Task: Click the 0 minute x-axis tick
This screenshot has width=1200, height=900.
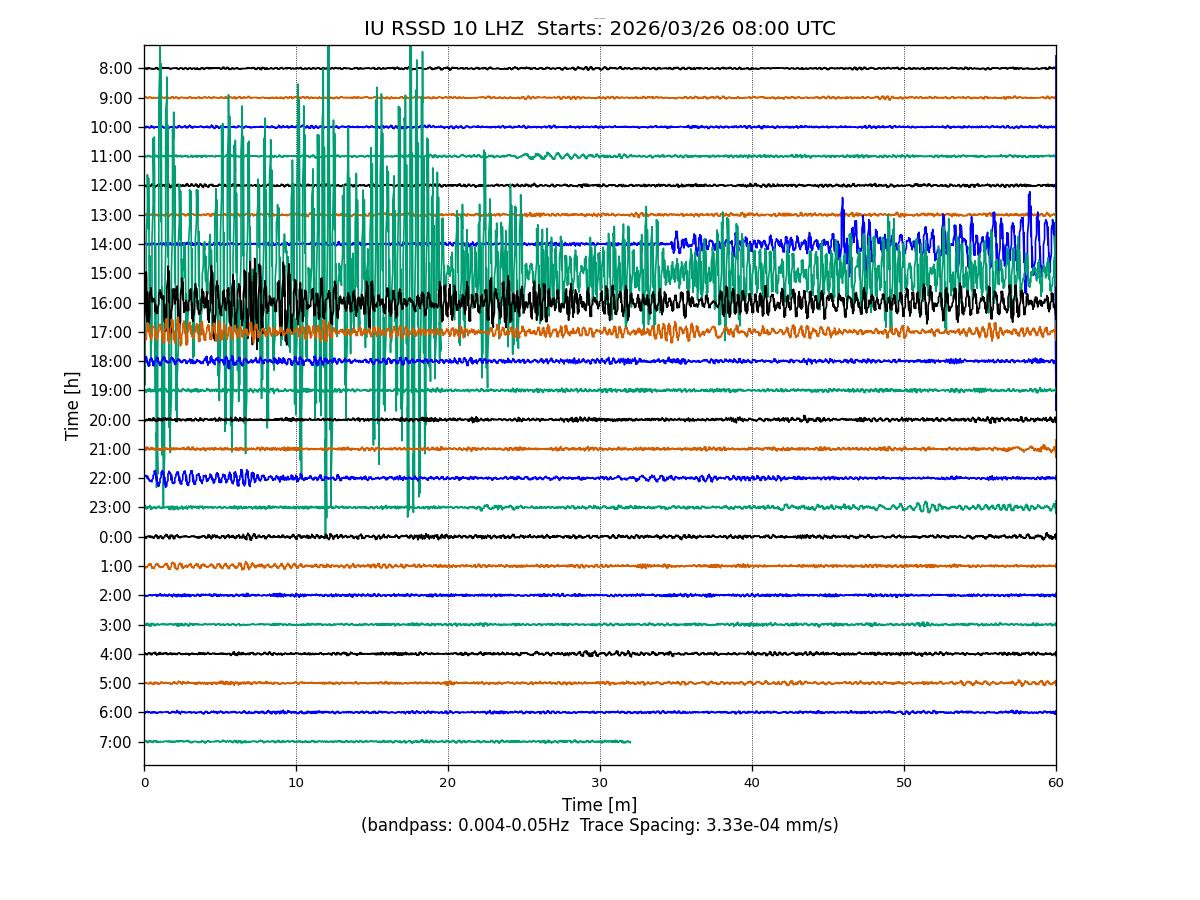Action: pyautogui.click(x=144, y=783)
